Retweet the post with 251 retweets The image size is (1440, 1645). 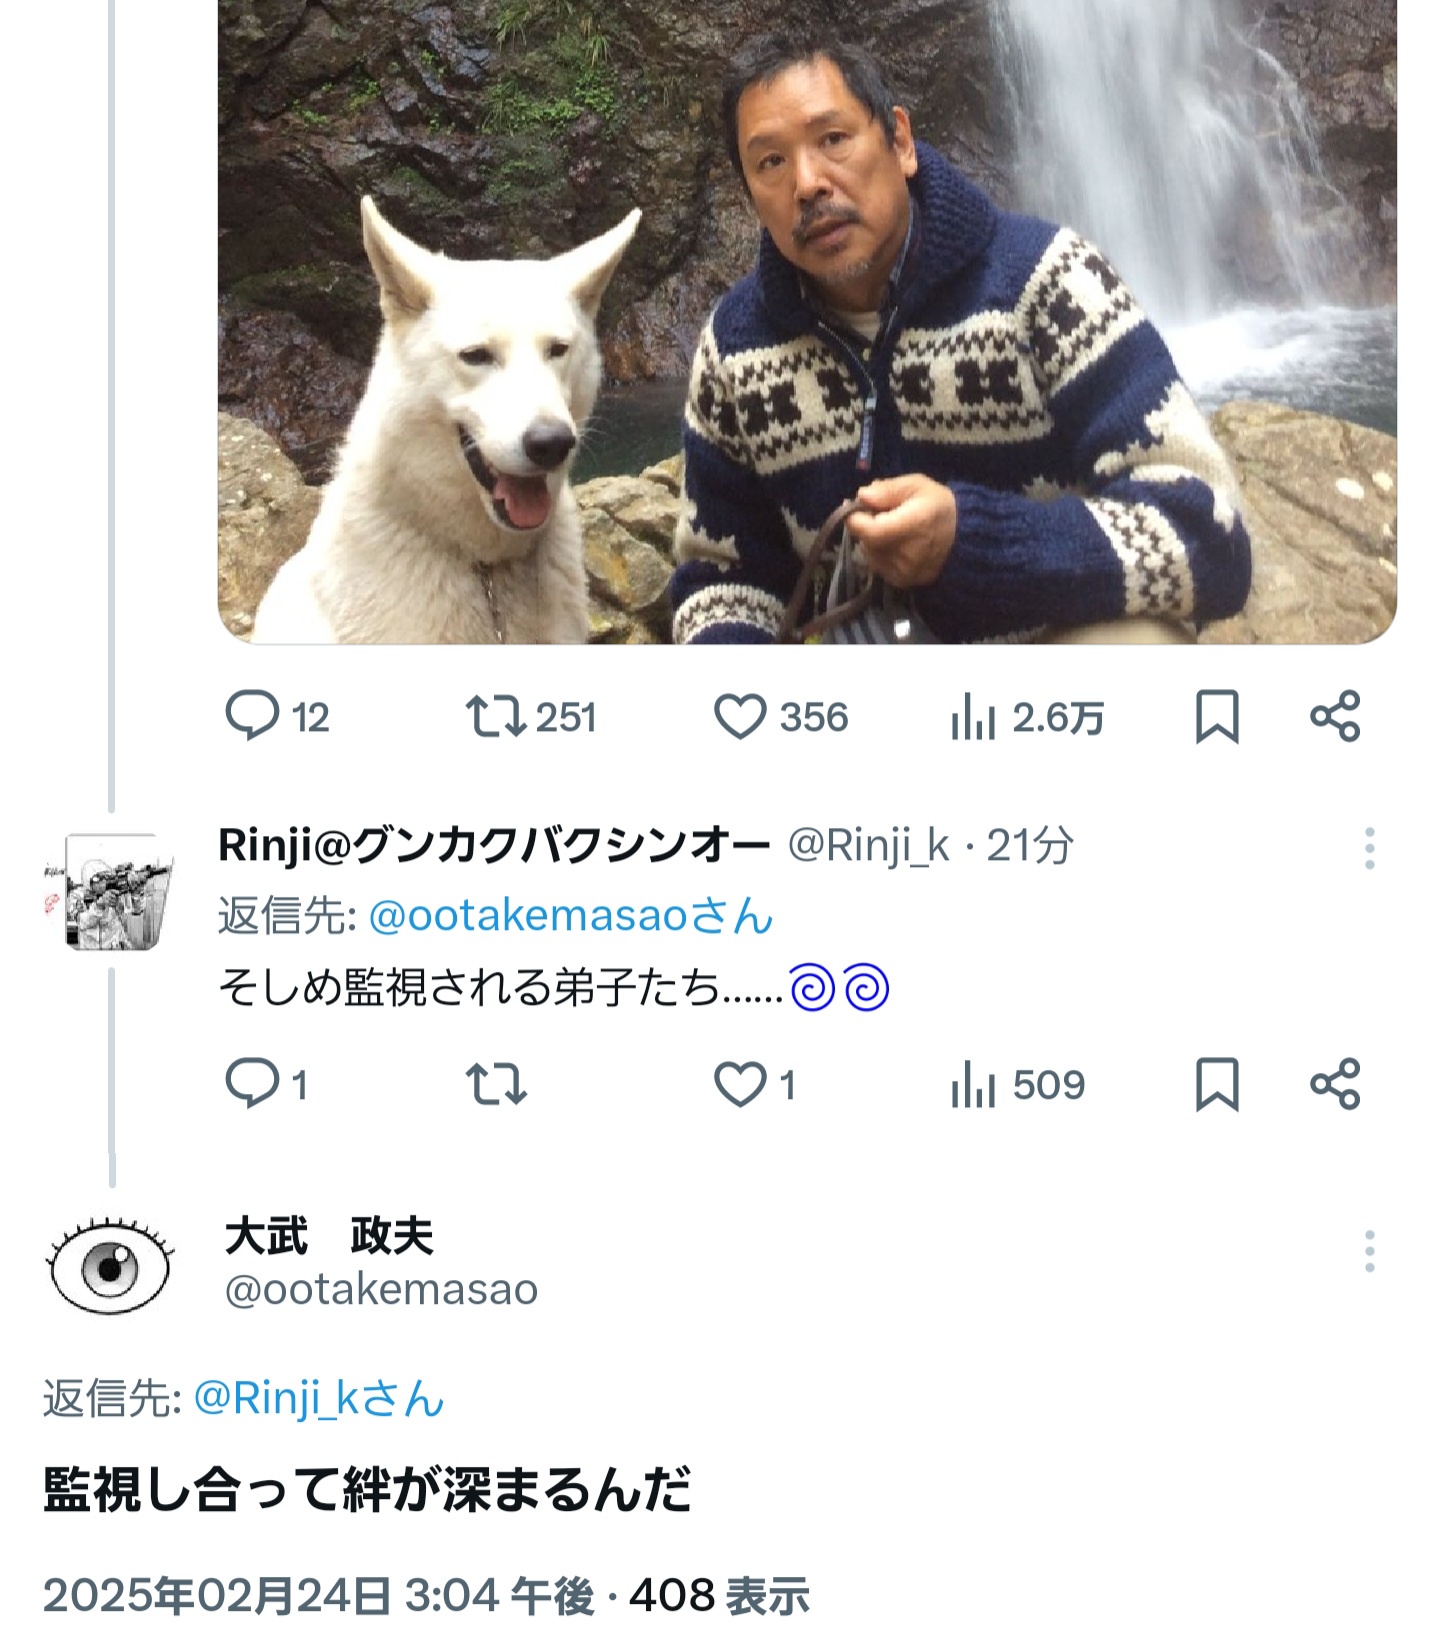pyautogui.click(x=531, y=717)
